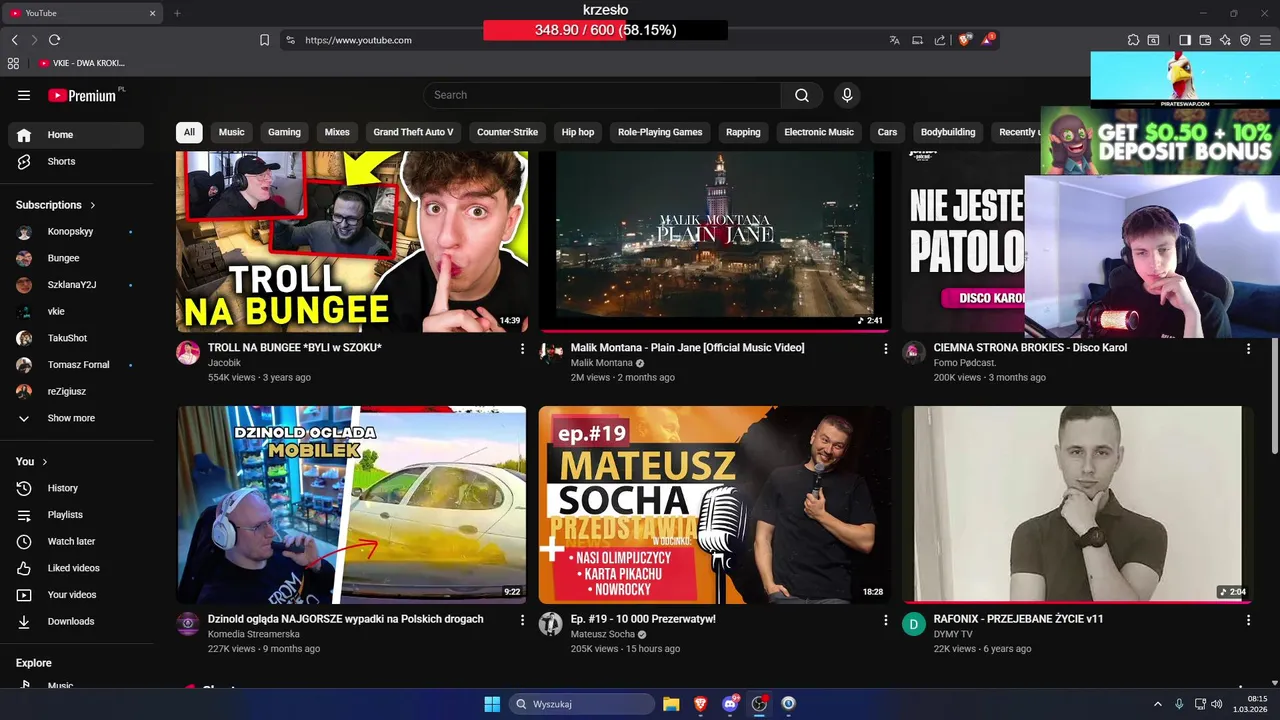Reload the page with browser refresh icon
1280x720 pixels.
coord(54,40)
